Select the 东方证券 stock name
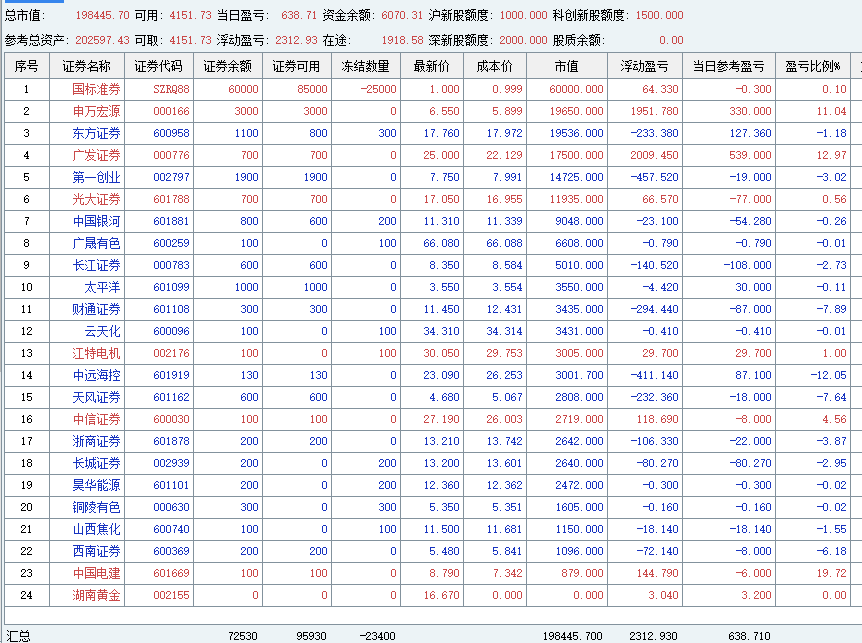Viewport: 862px width, 643px height. pyautogui.click(x=96, y=134)
